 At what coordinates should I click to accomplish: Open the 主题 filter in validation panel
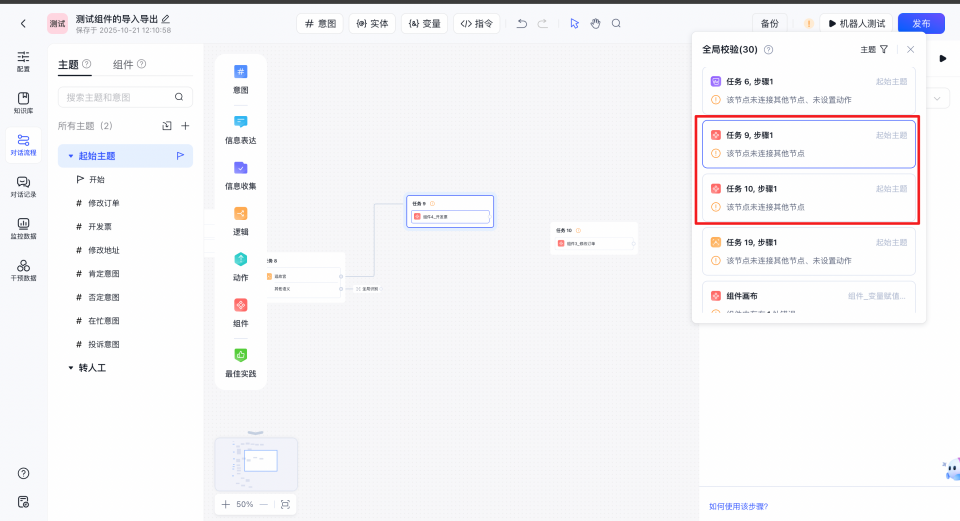(x=874, y=49)
